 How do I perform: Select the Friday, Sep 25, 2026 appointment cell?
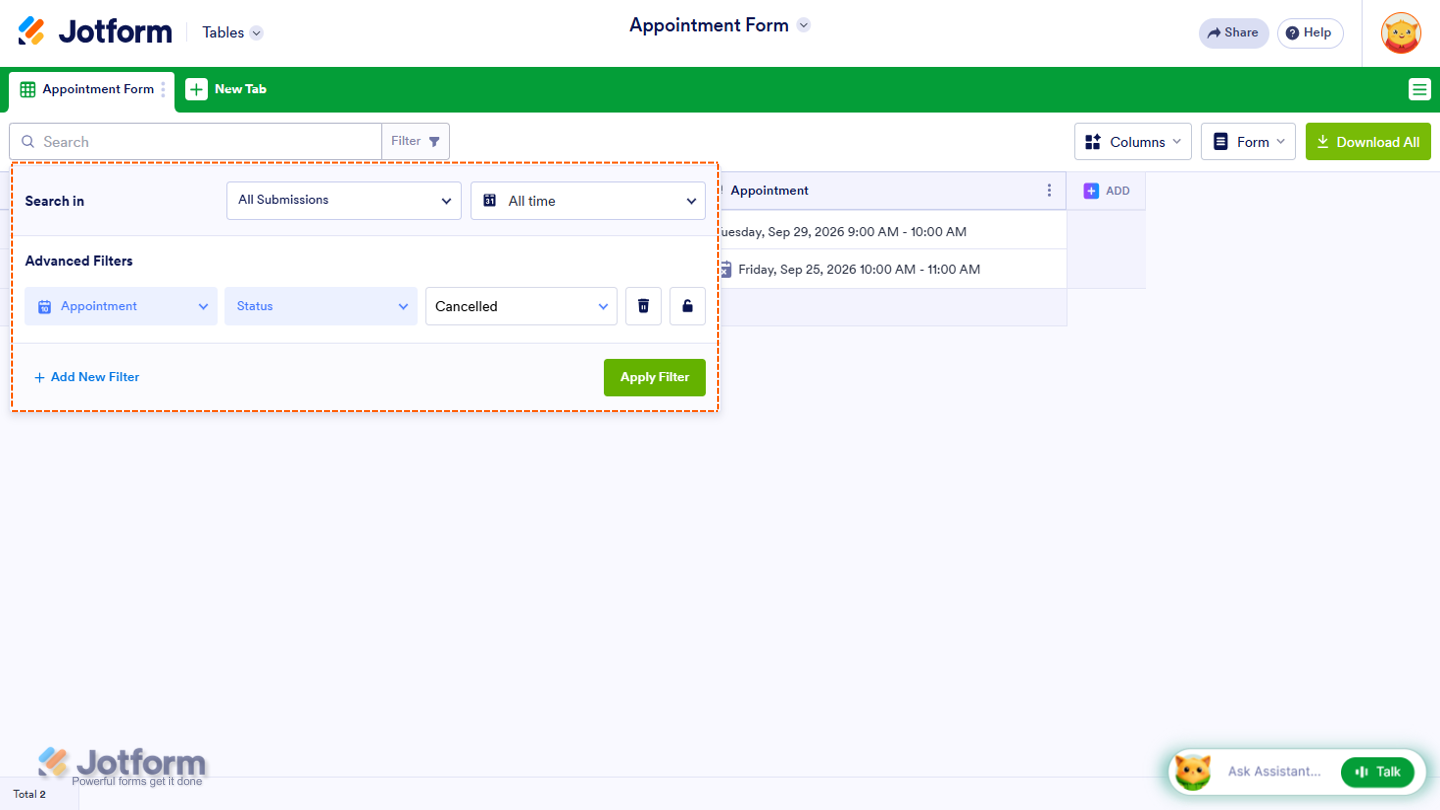(x=892, y=269)
